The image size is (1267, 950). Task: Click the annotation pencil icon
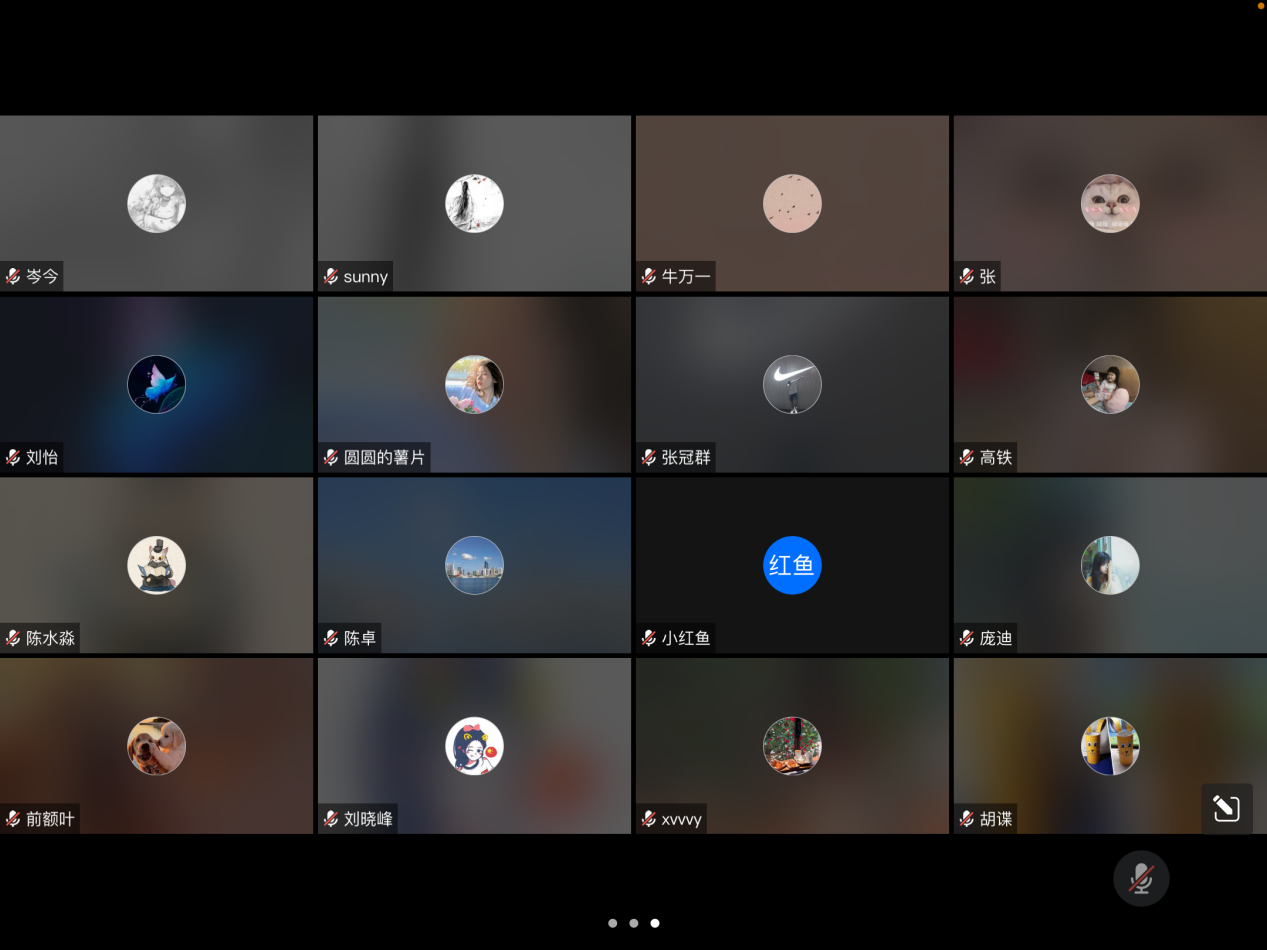(x=1226, y=808)
